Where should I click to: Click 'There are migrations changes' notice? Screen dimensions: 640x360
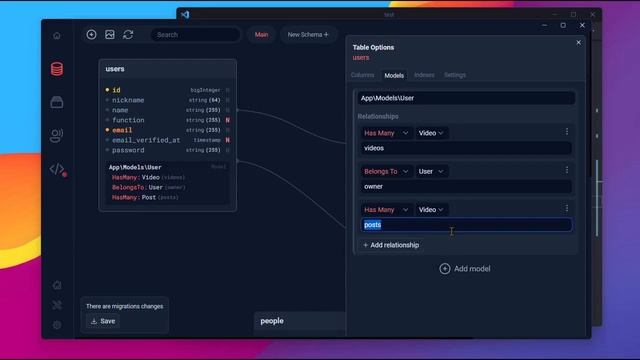tap(124, 307)
